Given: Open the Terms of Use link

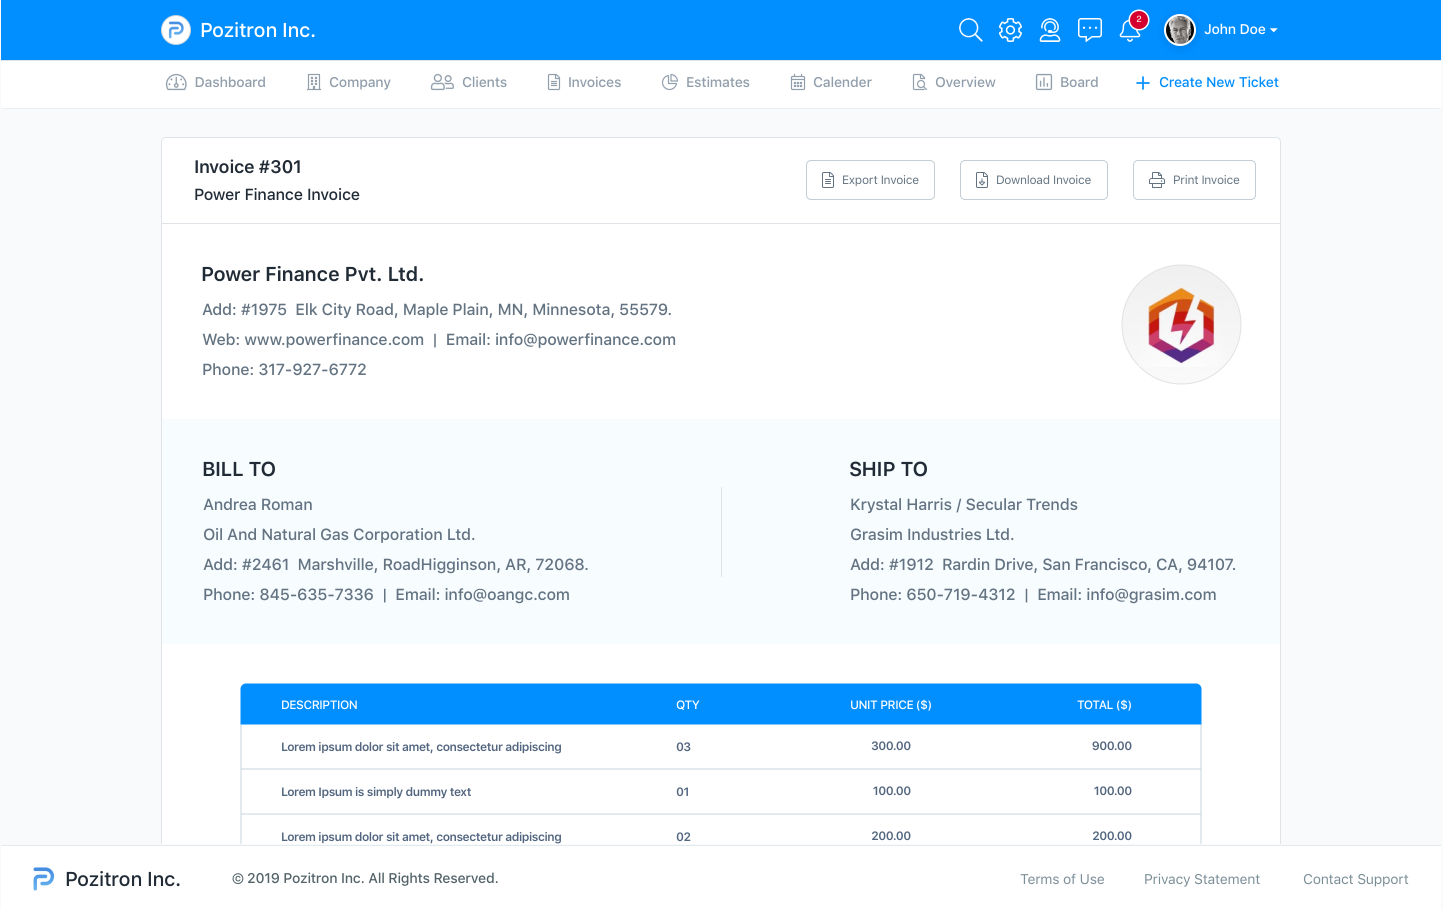Looking at the screenshot, I should [x=1062, y=879].
